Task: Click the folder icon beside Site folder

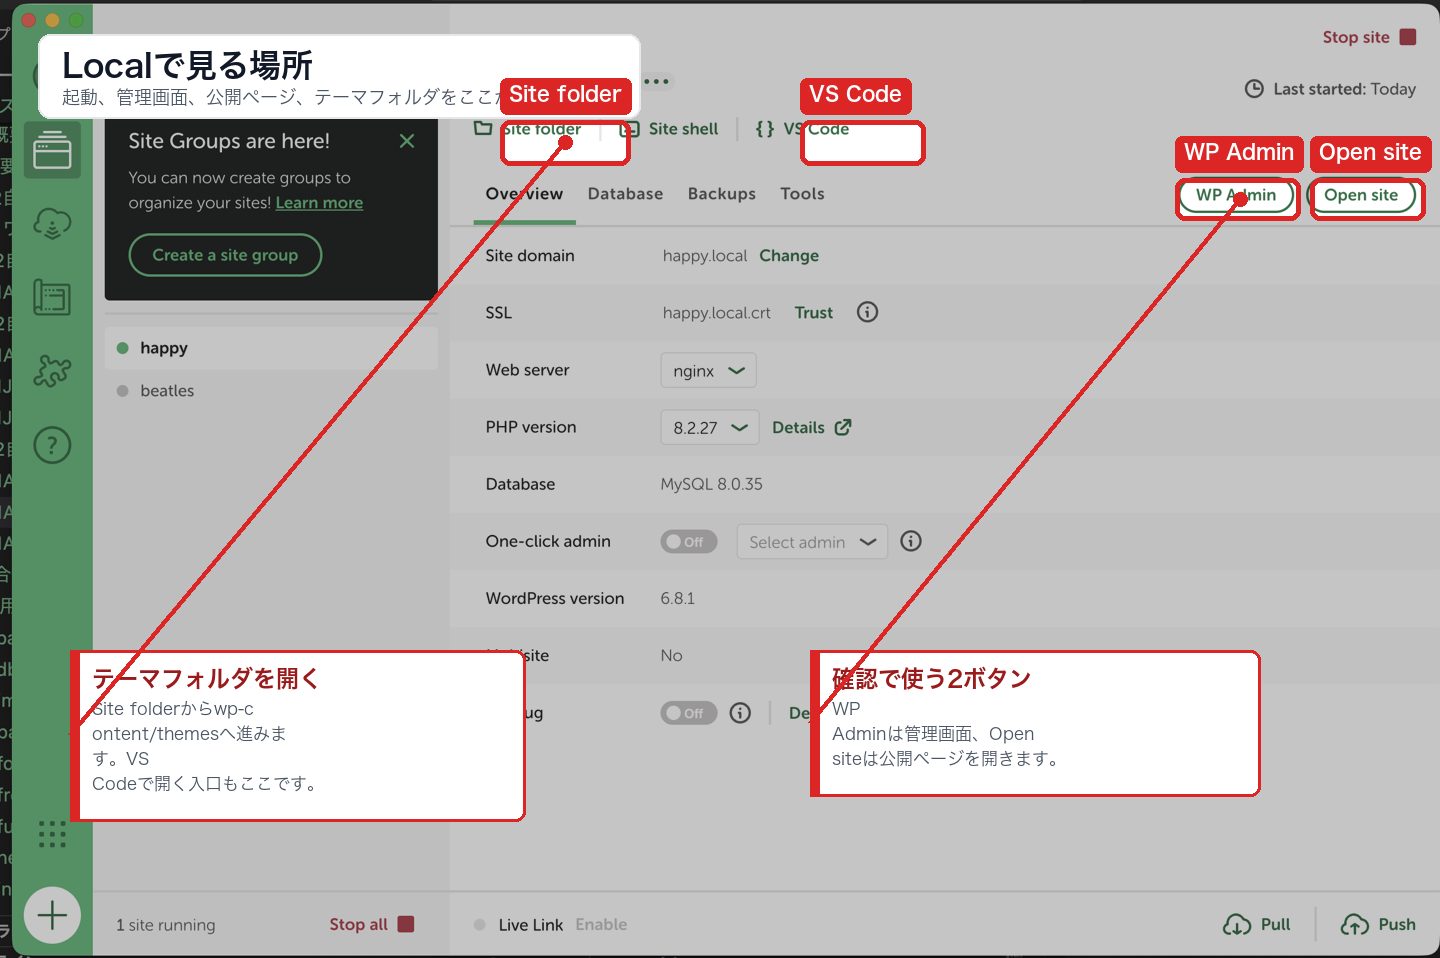Action: point(483,129)
